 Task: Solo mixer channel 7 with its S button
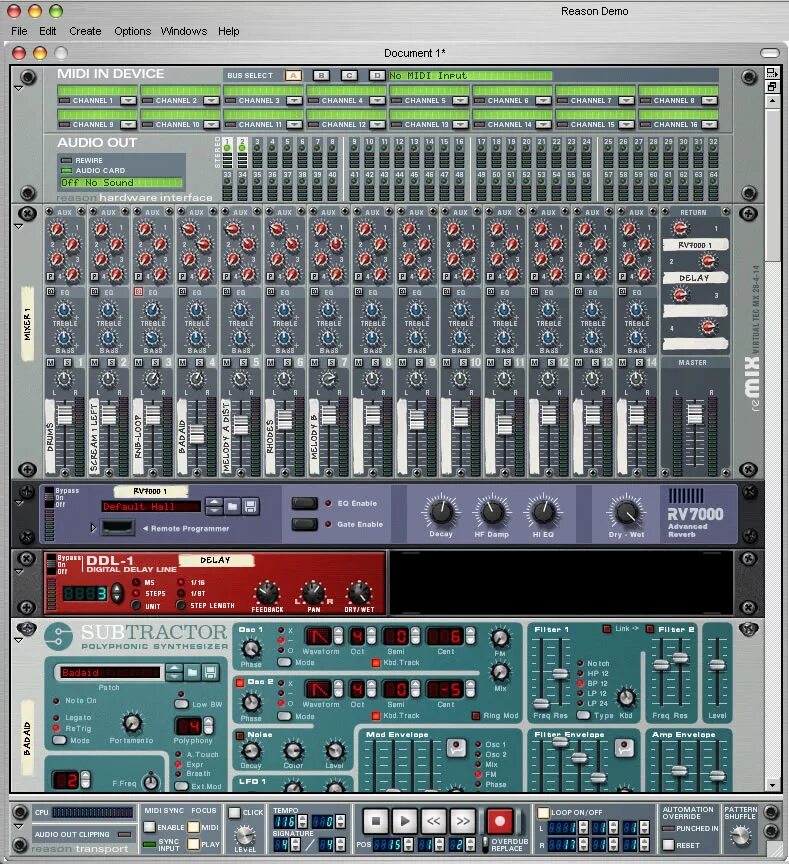click(x=331, y=363)
